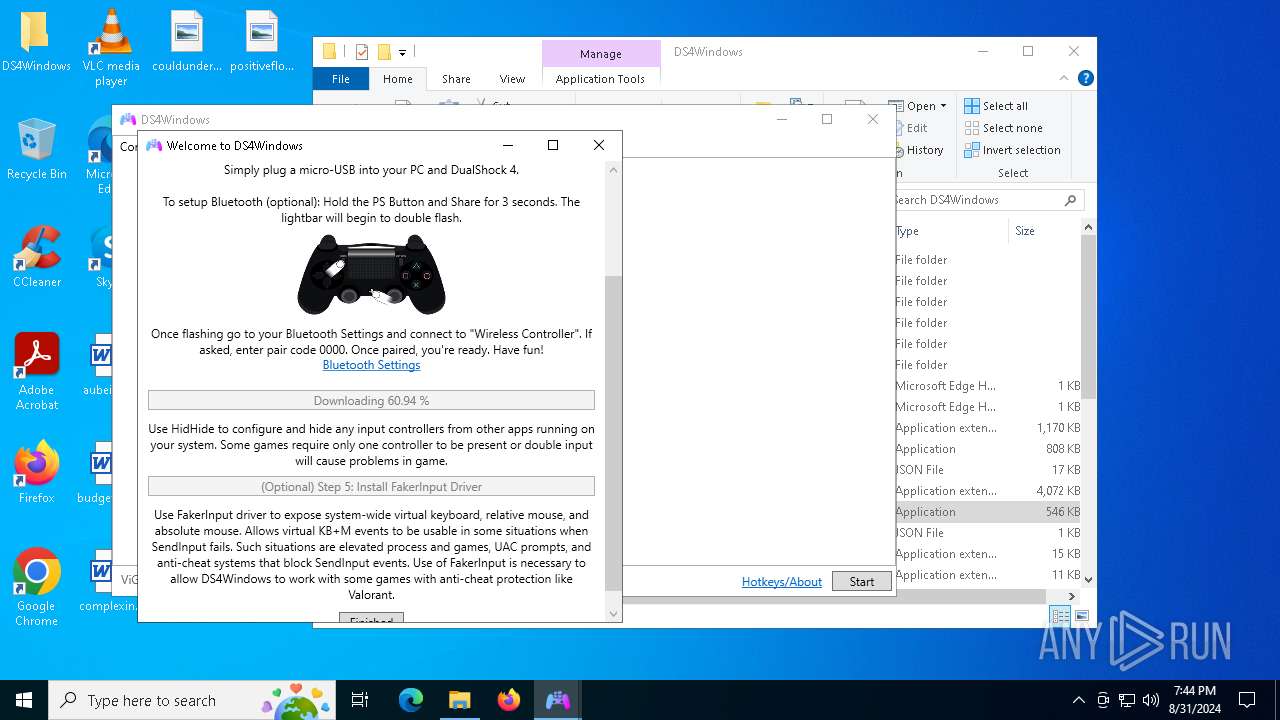Viewport: 1280px width, 720px height.
Task: Switch to DS4Windows via its taskbar icon
Action: [557, 700]
